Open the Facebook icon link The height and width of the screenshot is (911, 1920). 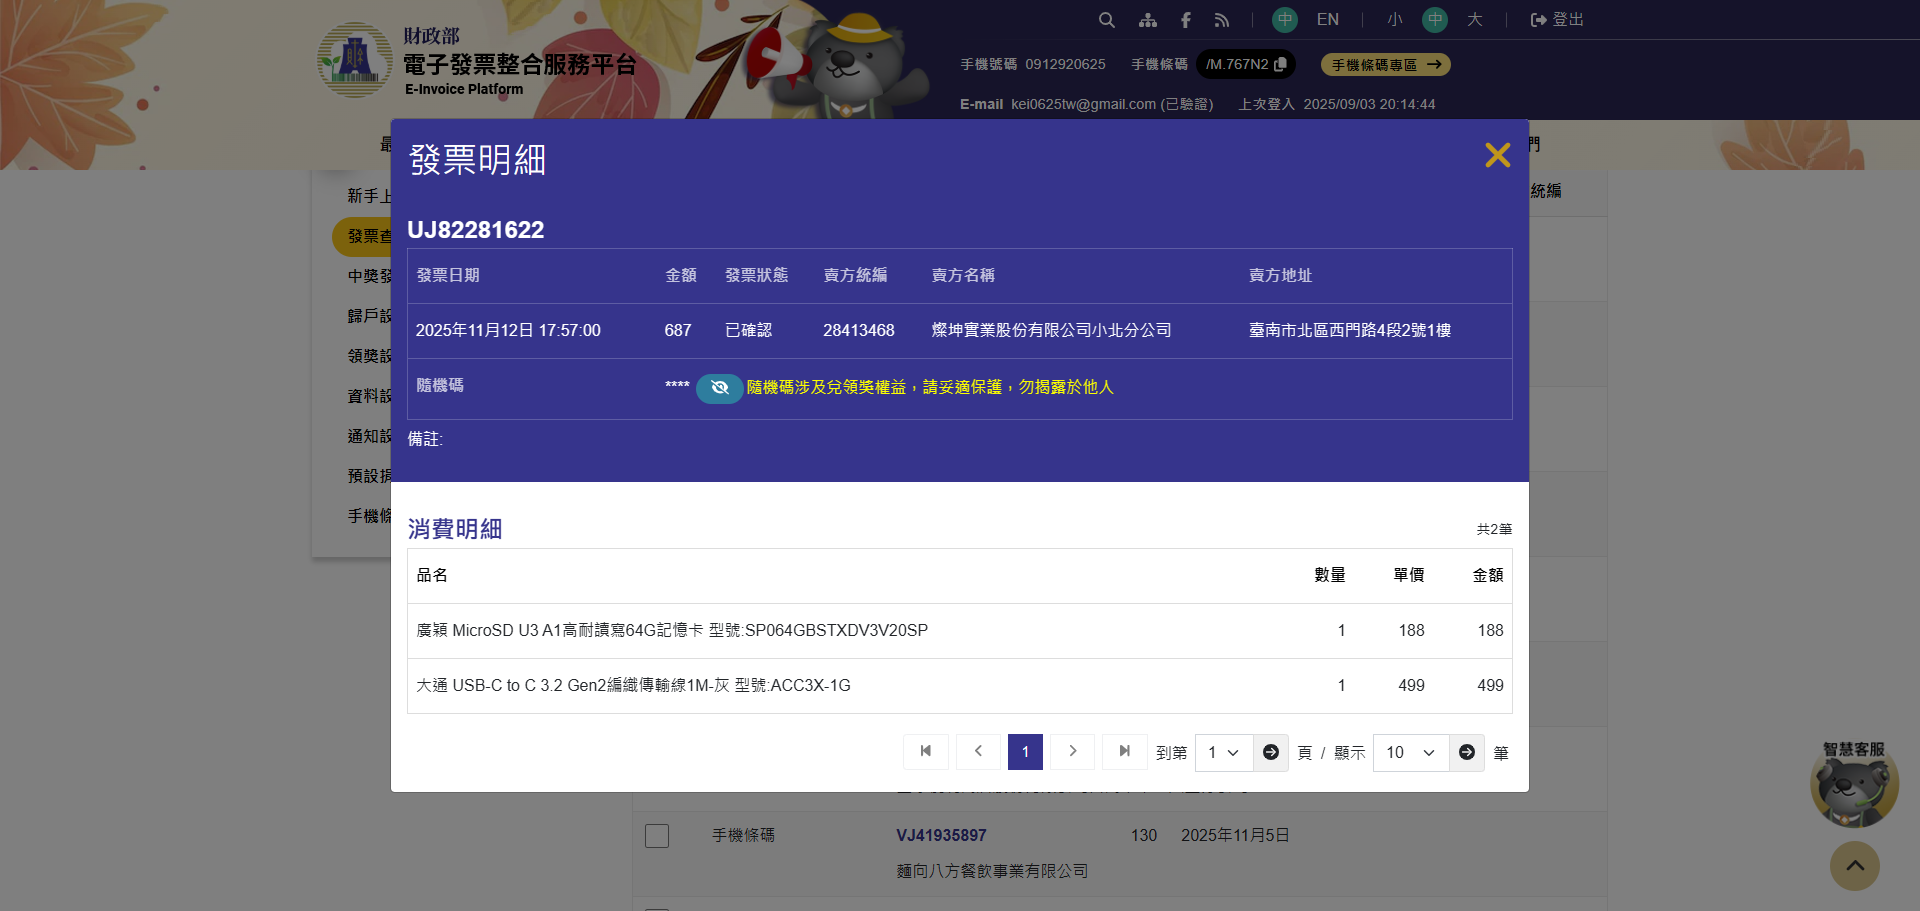tap(1185, 20)
